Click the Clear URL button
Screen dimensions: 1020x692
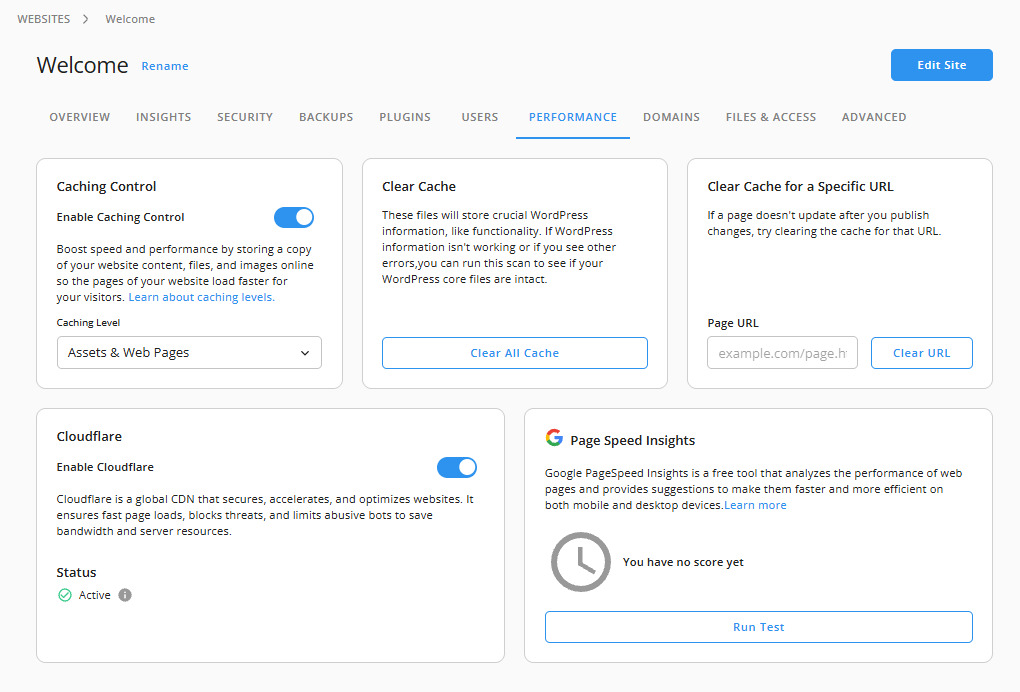click(x=921, y=353)
